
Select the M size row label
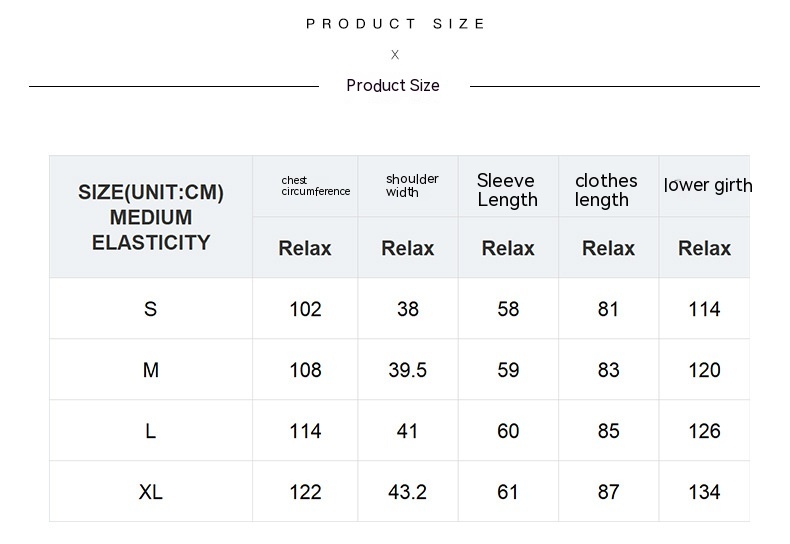pyautogui.click(x=151, y=370)
